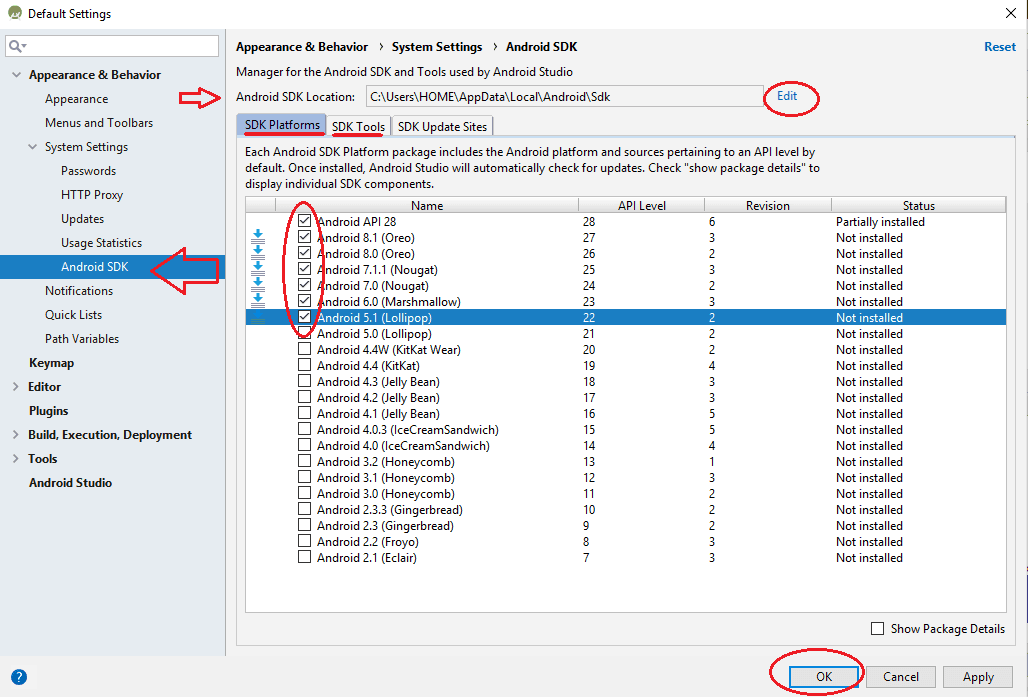Open Notifications settings
1028x697 pixels.
click(x=79, y=290)
